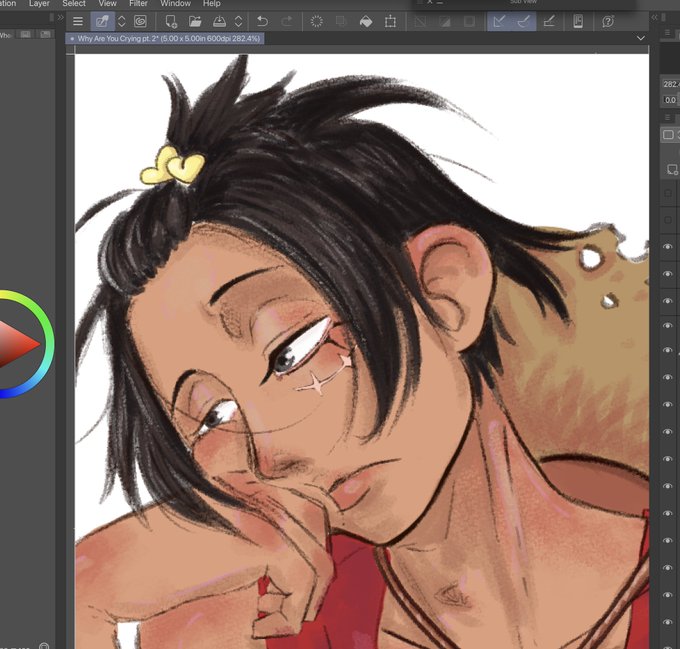
Task: Click the stepper arrows beside CLIP STUDIO icon
Action: 122,21
